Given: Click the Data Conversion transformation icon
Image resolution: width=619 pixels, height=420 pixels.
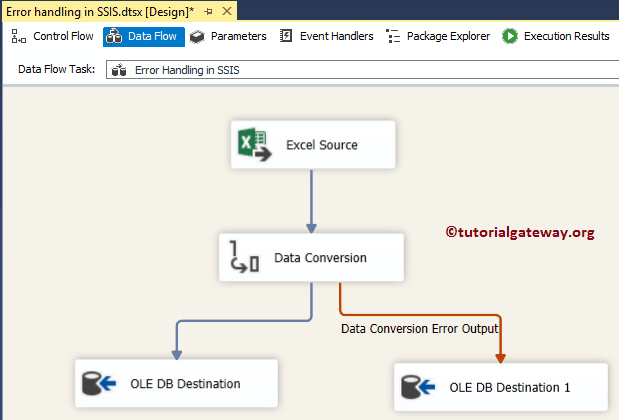Looking at the screenshot, I should [243, 257].
